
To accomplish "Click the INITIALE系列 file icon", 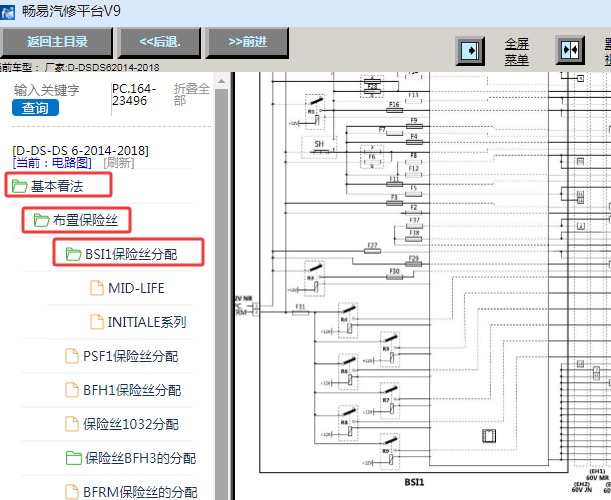I will pos(97,322).
